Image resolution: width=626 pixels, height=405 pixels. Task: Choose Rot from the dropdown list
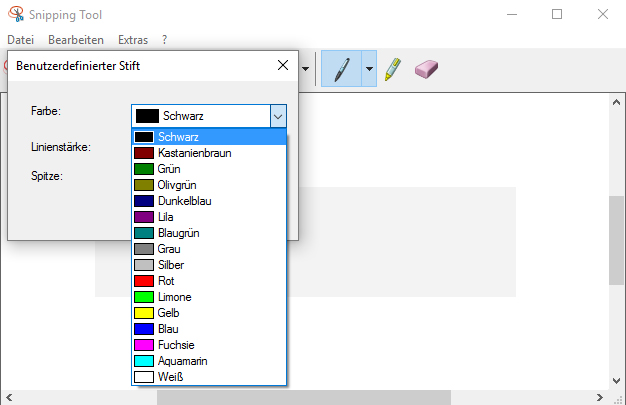coord(209,281)
